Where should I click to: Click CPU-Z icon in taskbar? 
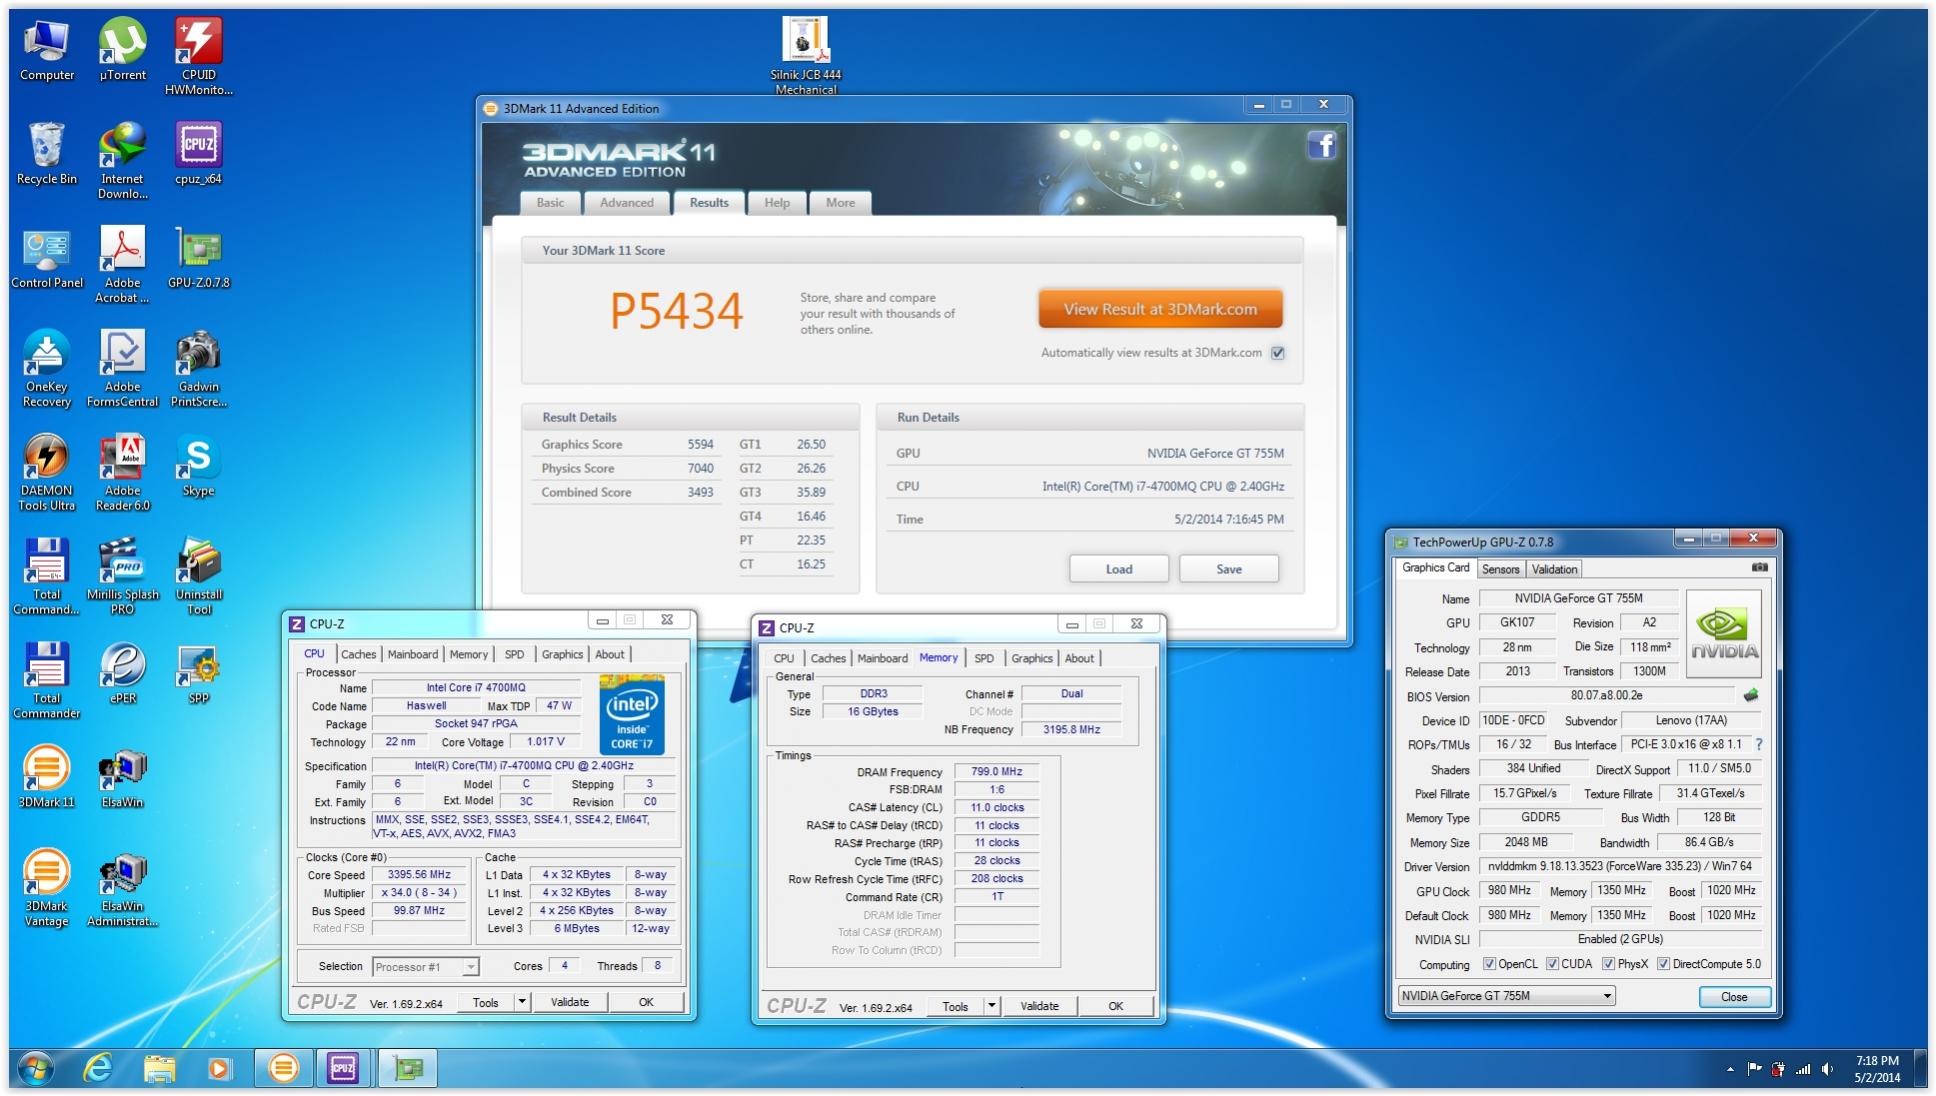[x=343, y=1068]
